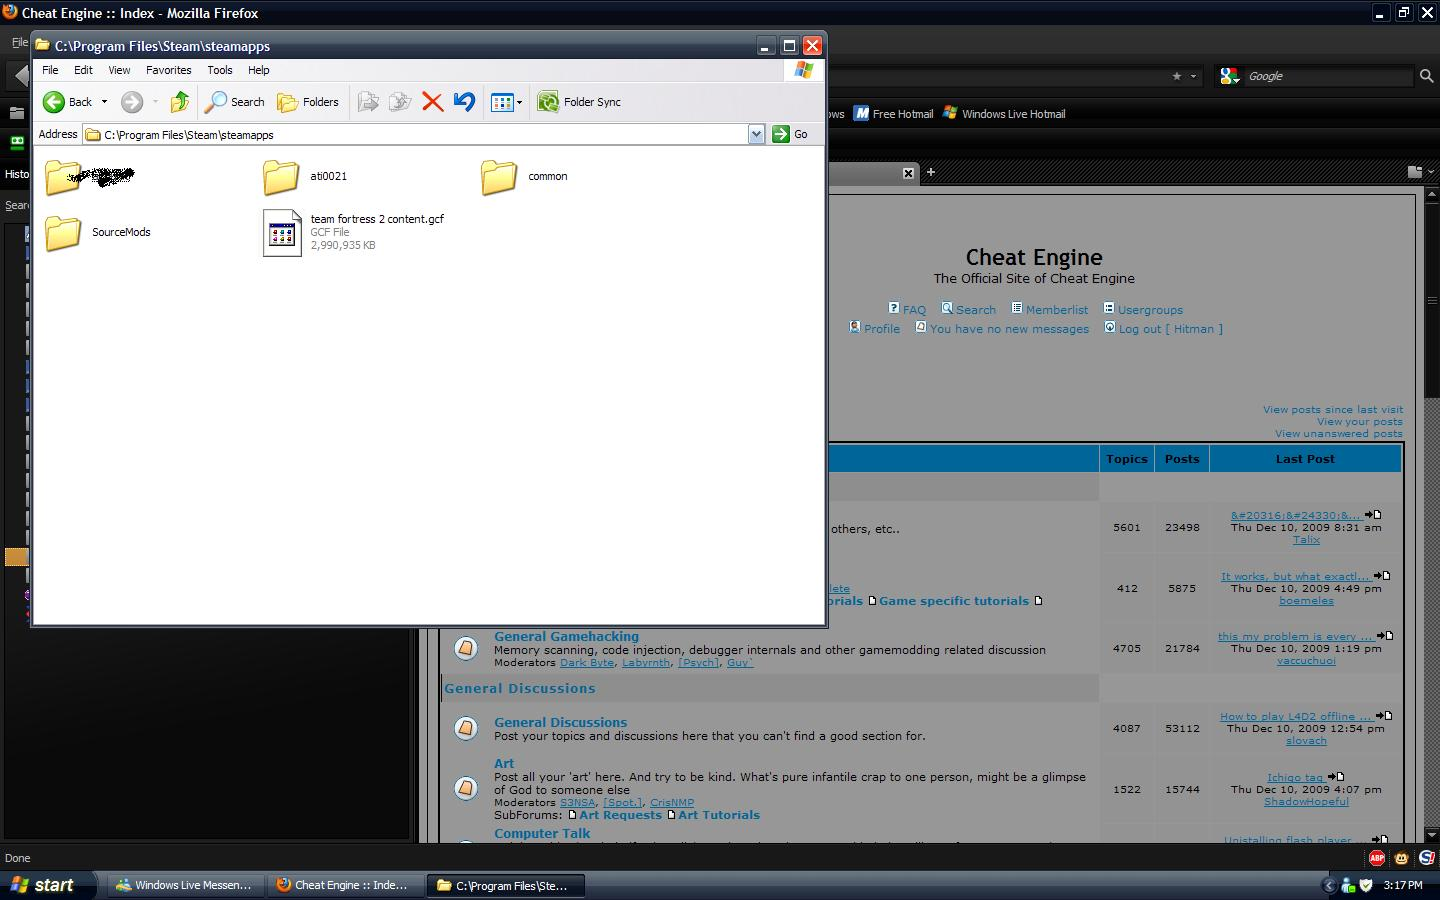This screenshot has height=900, width=1440.
Task: Open the Art Requests subforum
Action: [620, 815]
